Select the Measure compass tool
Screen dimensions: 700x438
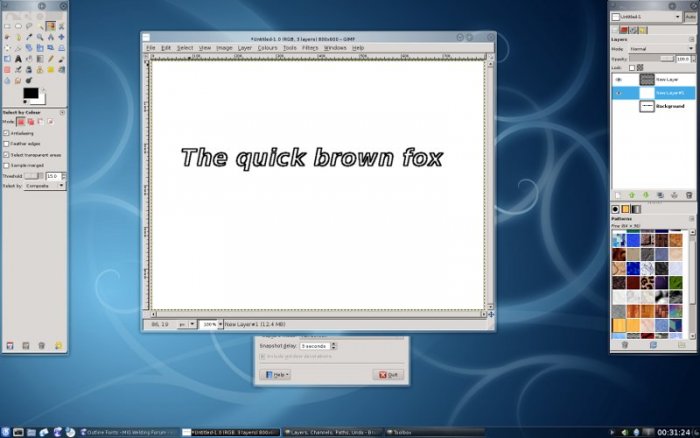point(50,37)
